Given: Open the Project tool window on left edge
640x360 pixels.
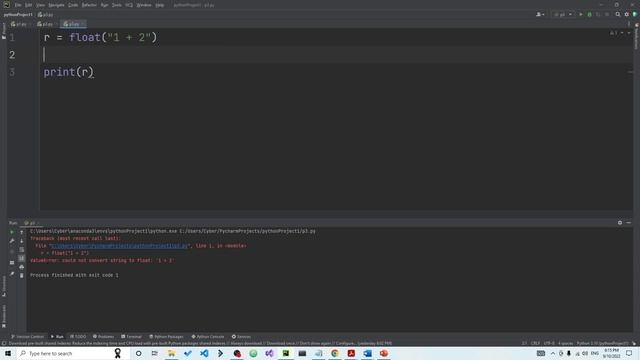Looking at the screenshot, I should pos(4,32).
